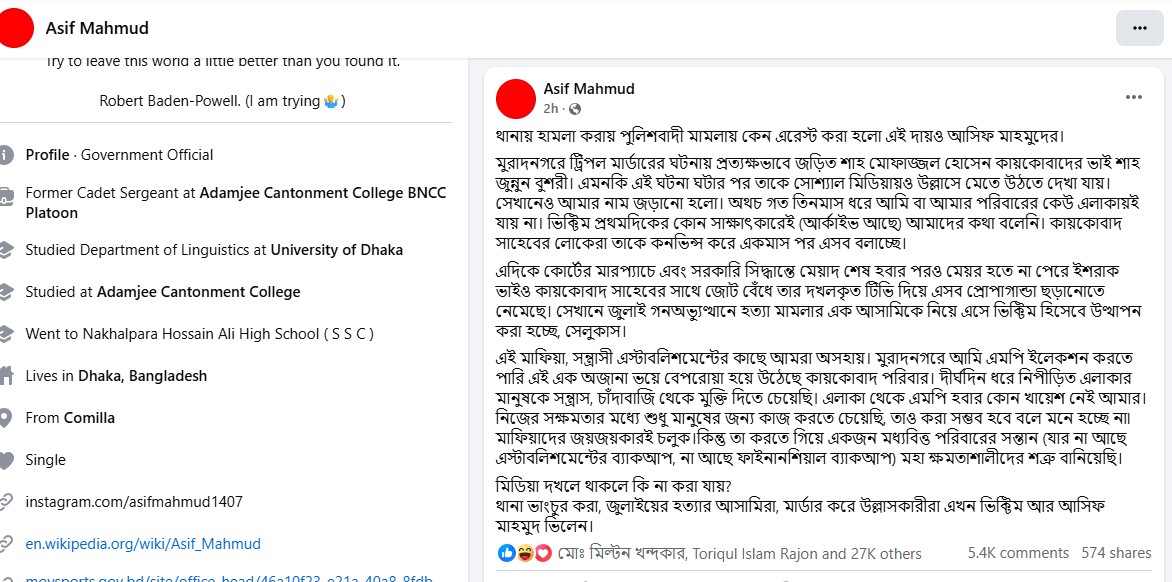Click the location pin icon beside From Comilla
The image size is (1172, 582).
coord(7,418)
